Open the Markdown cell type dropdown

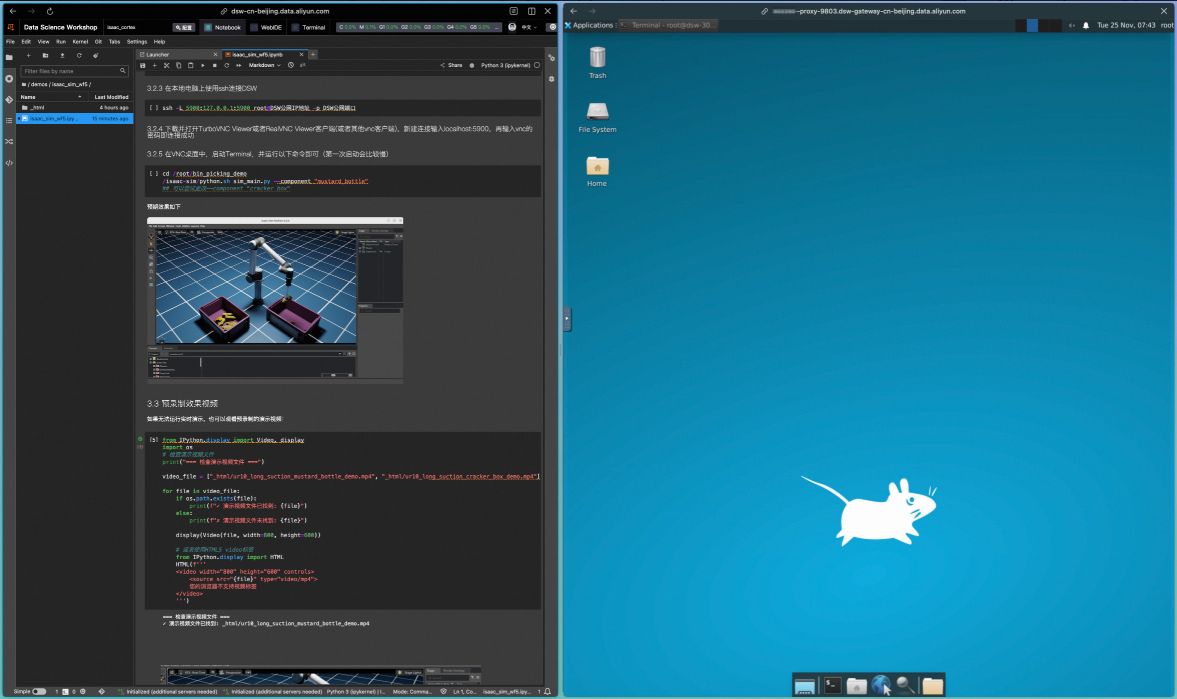click(265, 65)
